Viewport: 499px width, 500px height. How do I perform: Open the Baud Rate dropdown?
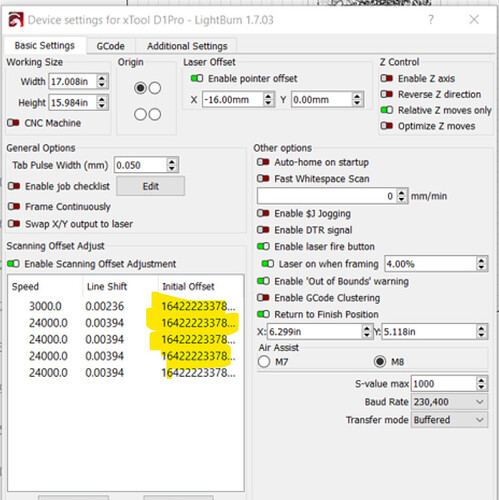449,402
